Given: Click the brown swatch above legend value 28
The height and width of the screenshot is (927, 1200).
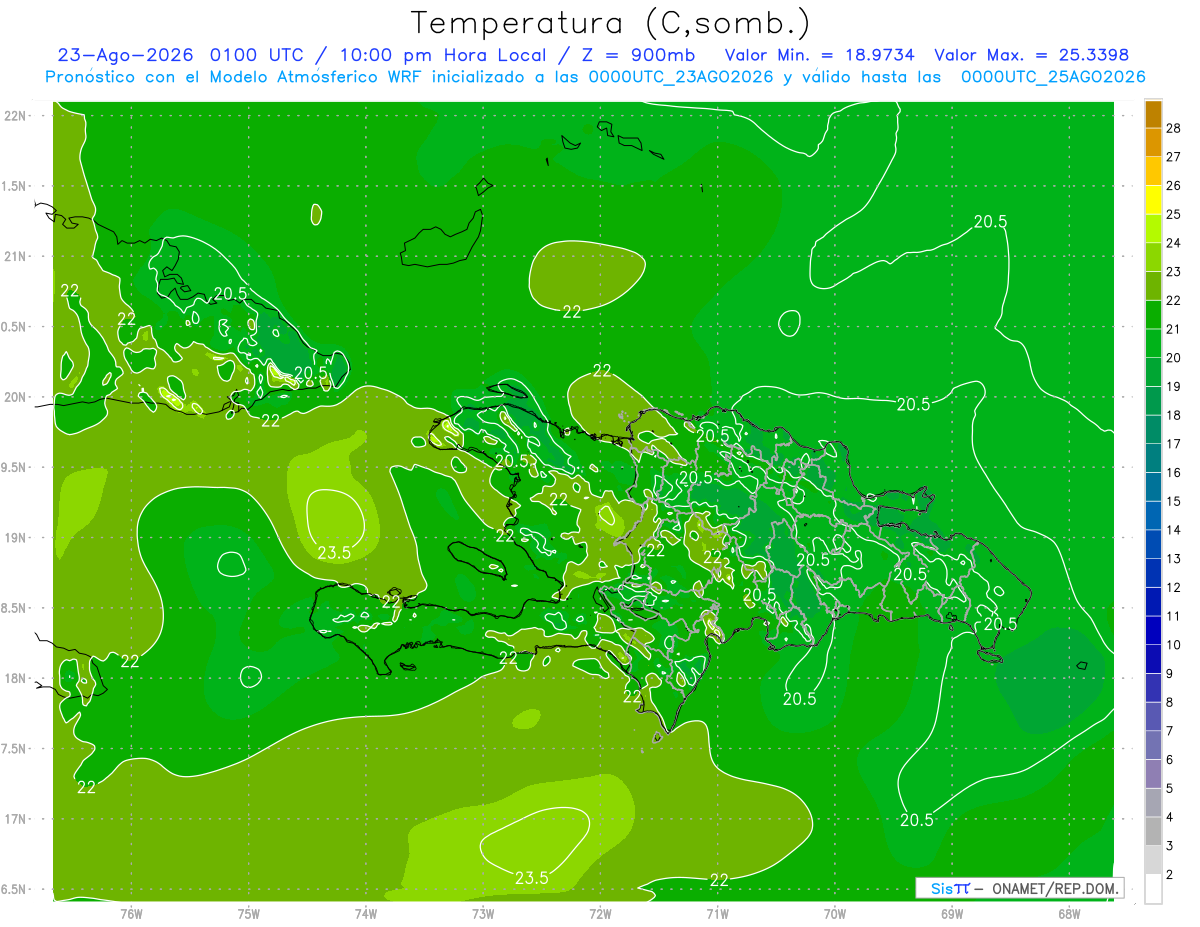Looking at the screenshot, I should tap(1153, 114).
